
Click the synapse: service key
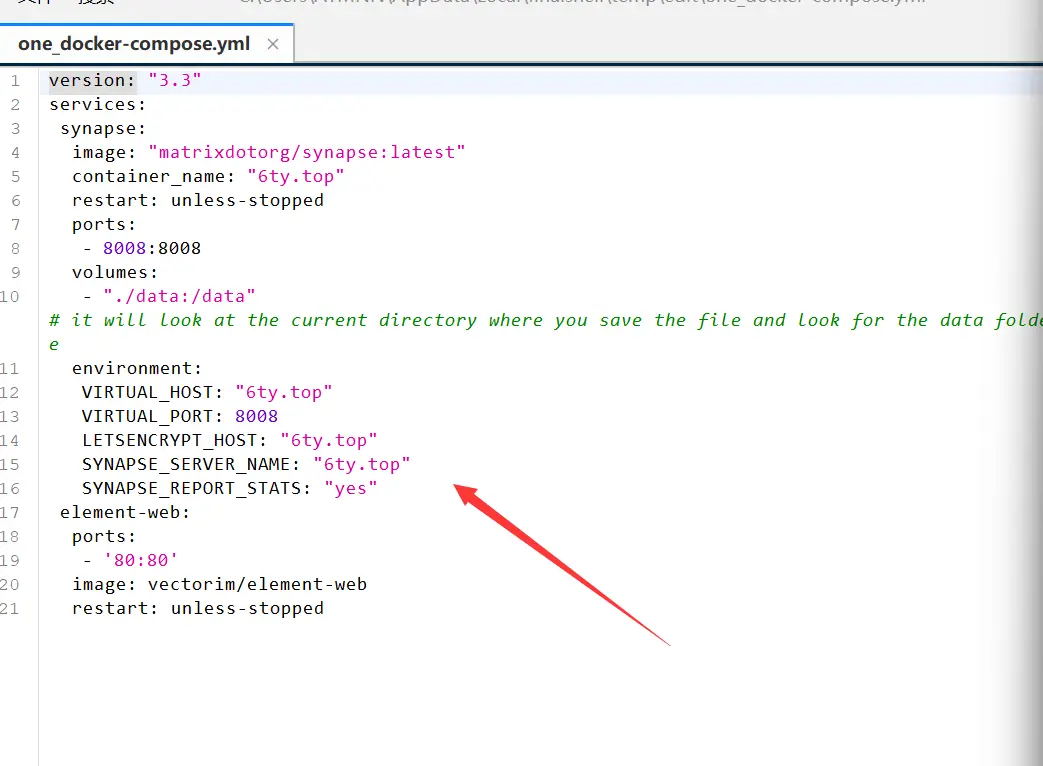tap(102, 128)
